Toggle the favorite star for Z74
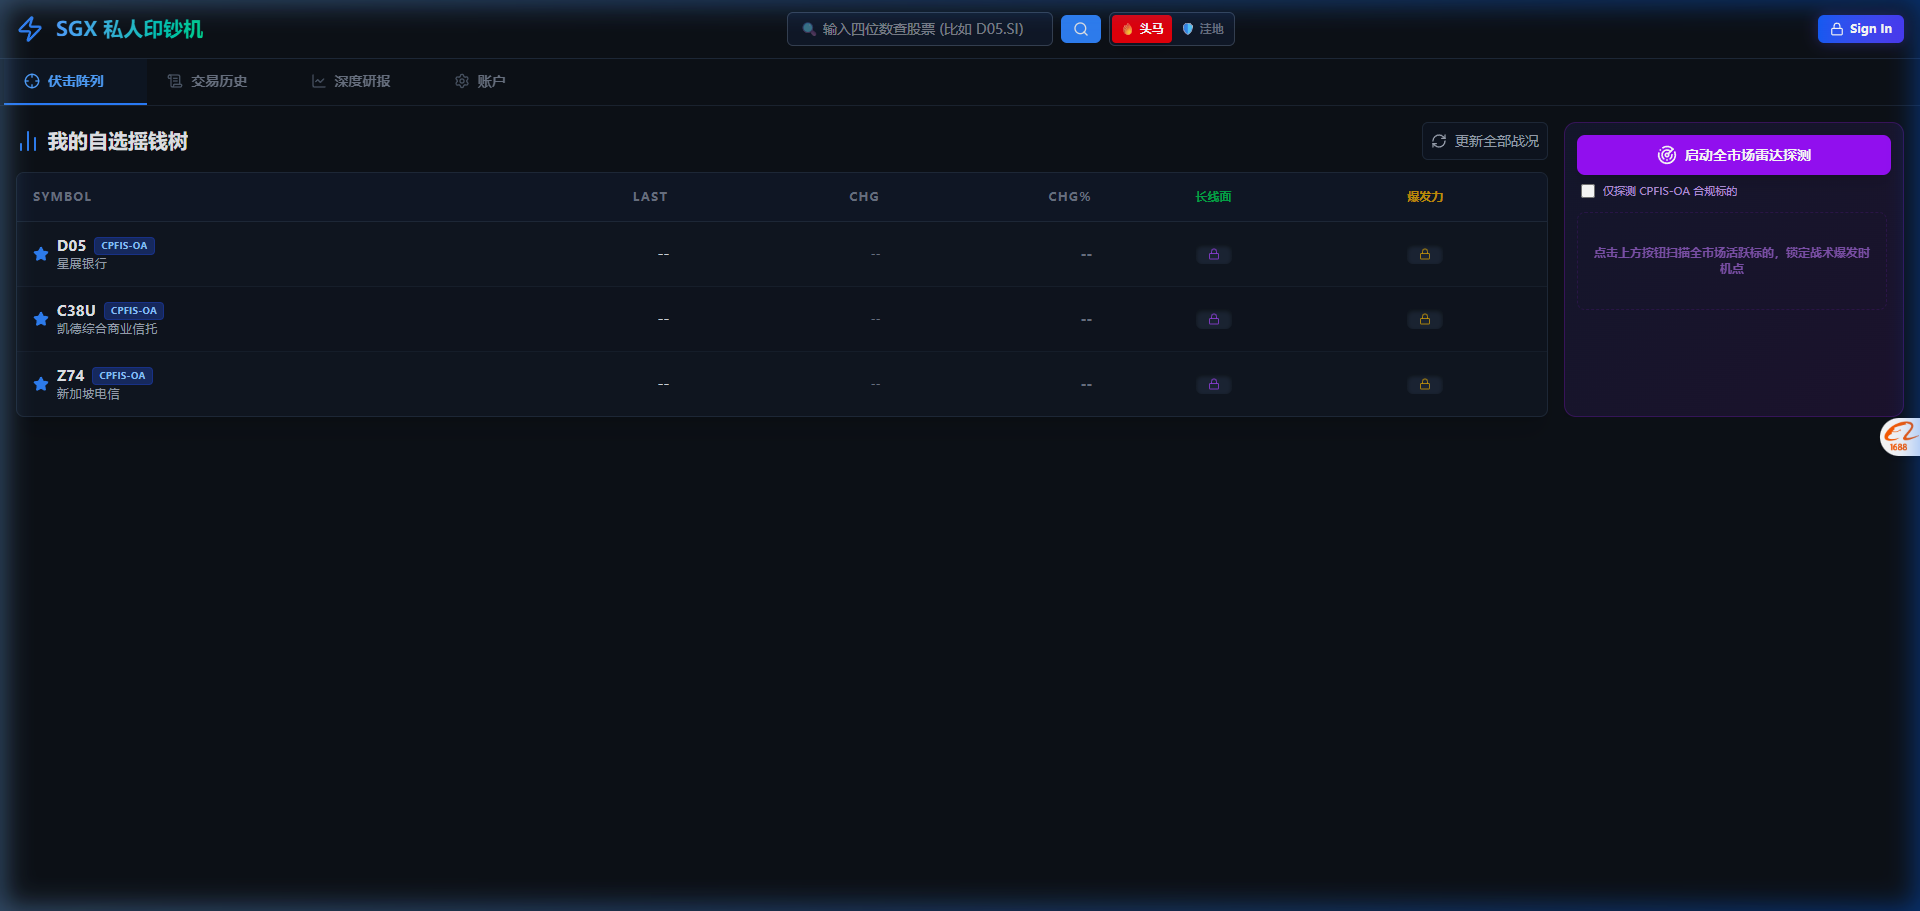This screenshot has width=1920, height=911. tap(41, 384)
